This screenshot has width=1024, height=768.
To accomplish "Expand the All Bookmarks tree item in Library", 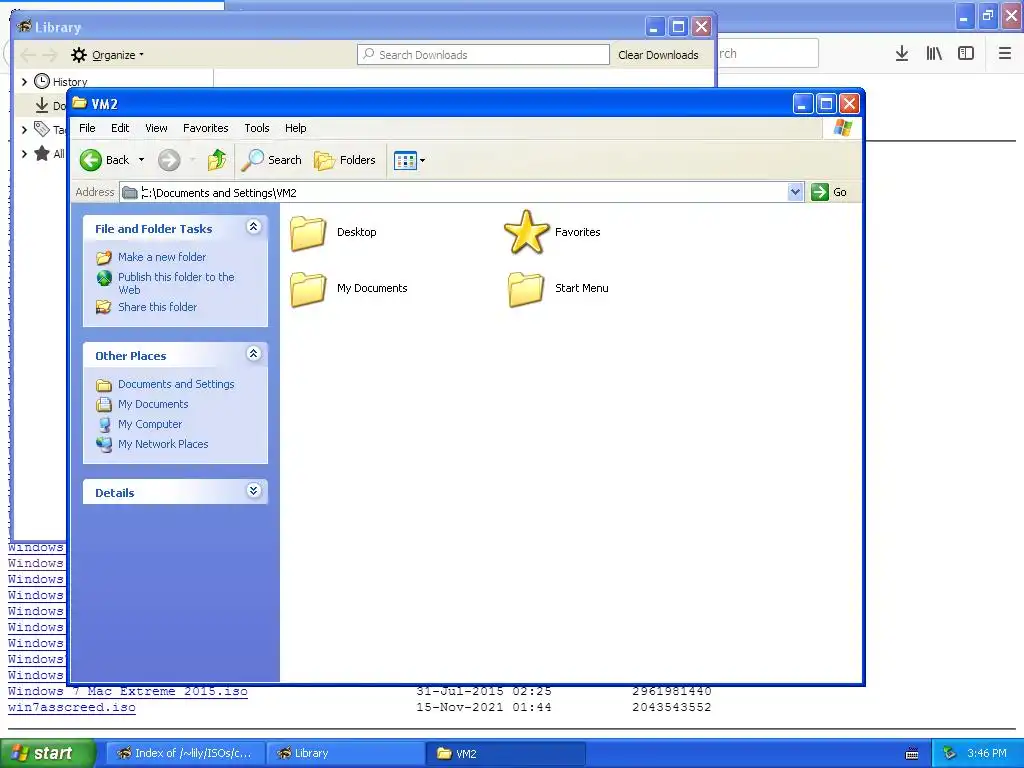I will (24, 154).
